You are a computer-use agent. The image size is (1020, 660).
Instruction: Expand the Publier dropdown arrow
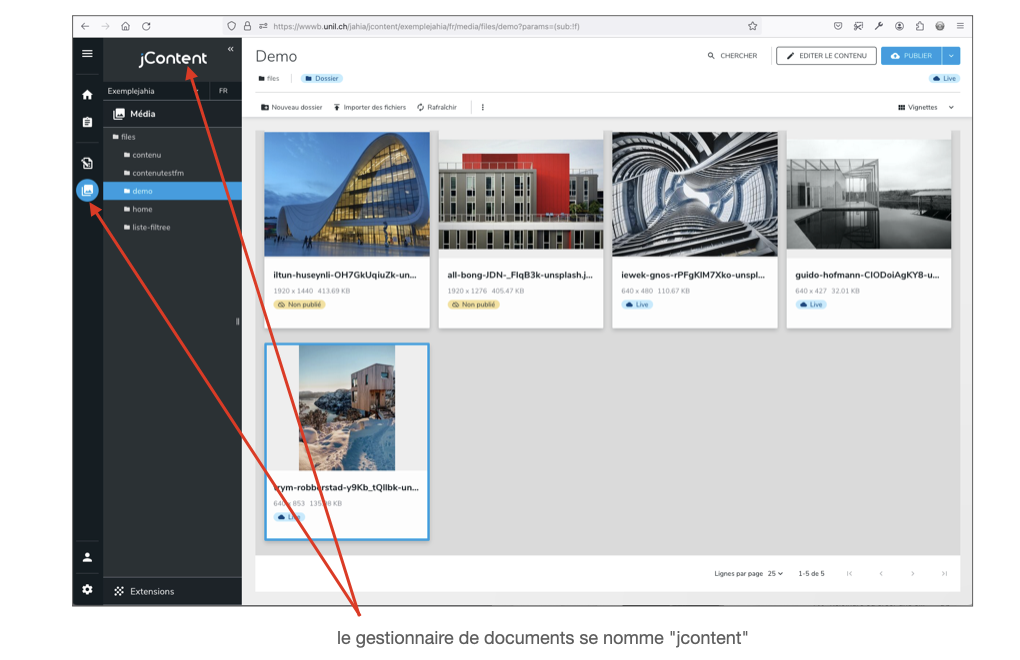click(x=951, y=56)
